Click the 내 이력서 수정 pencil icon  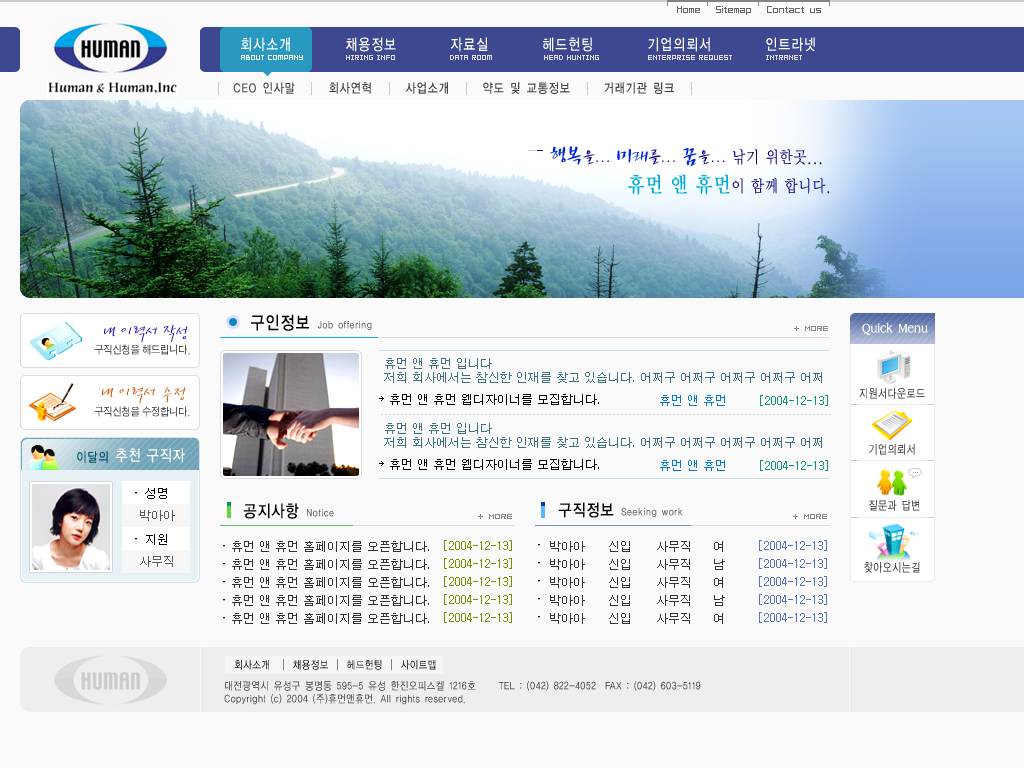point(52,402)
